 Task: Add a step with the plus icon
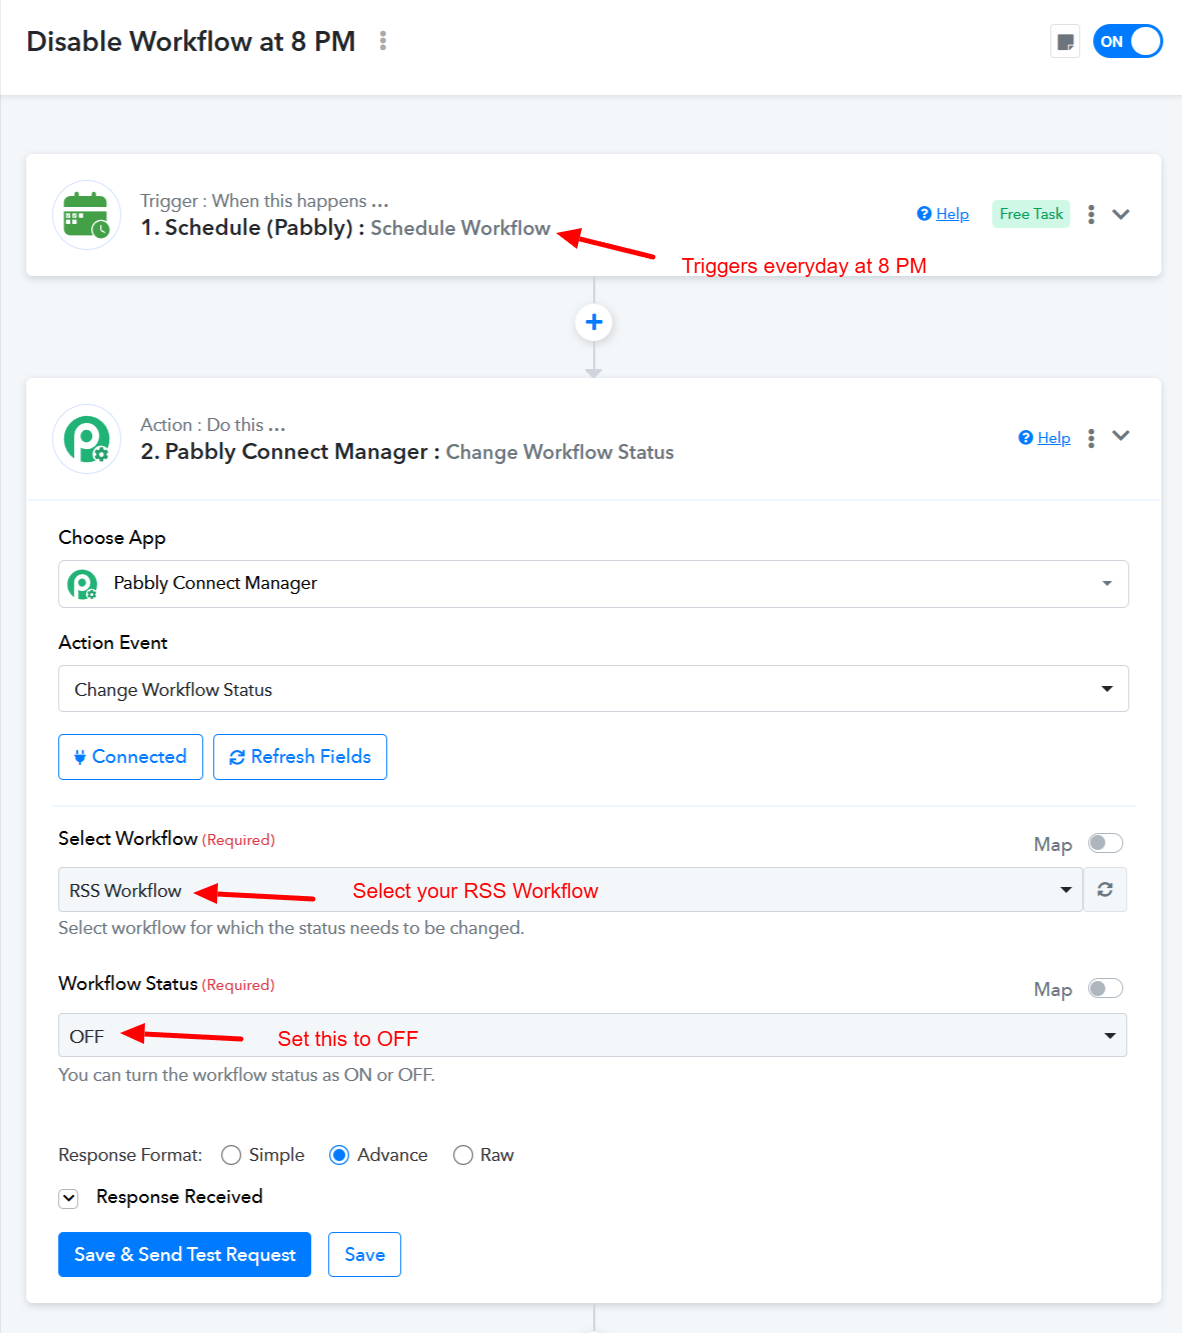point(594,322)
